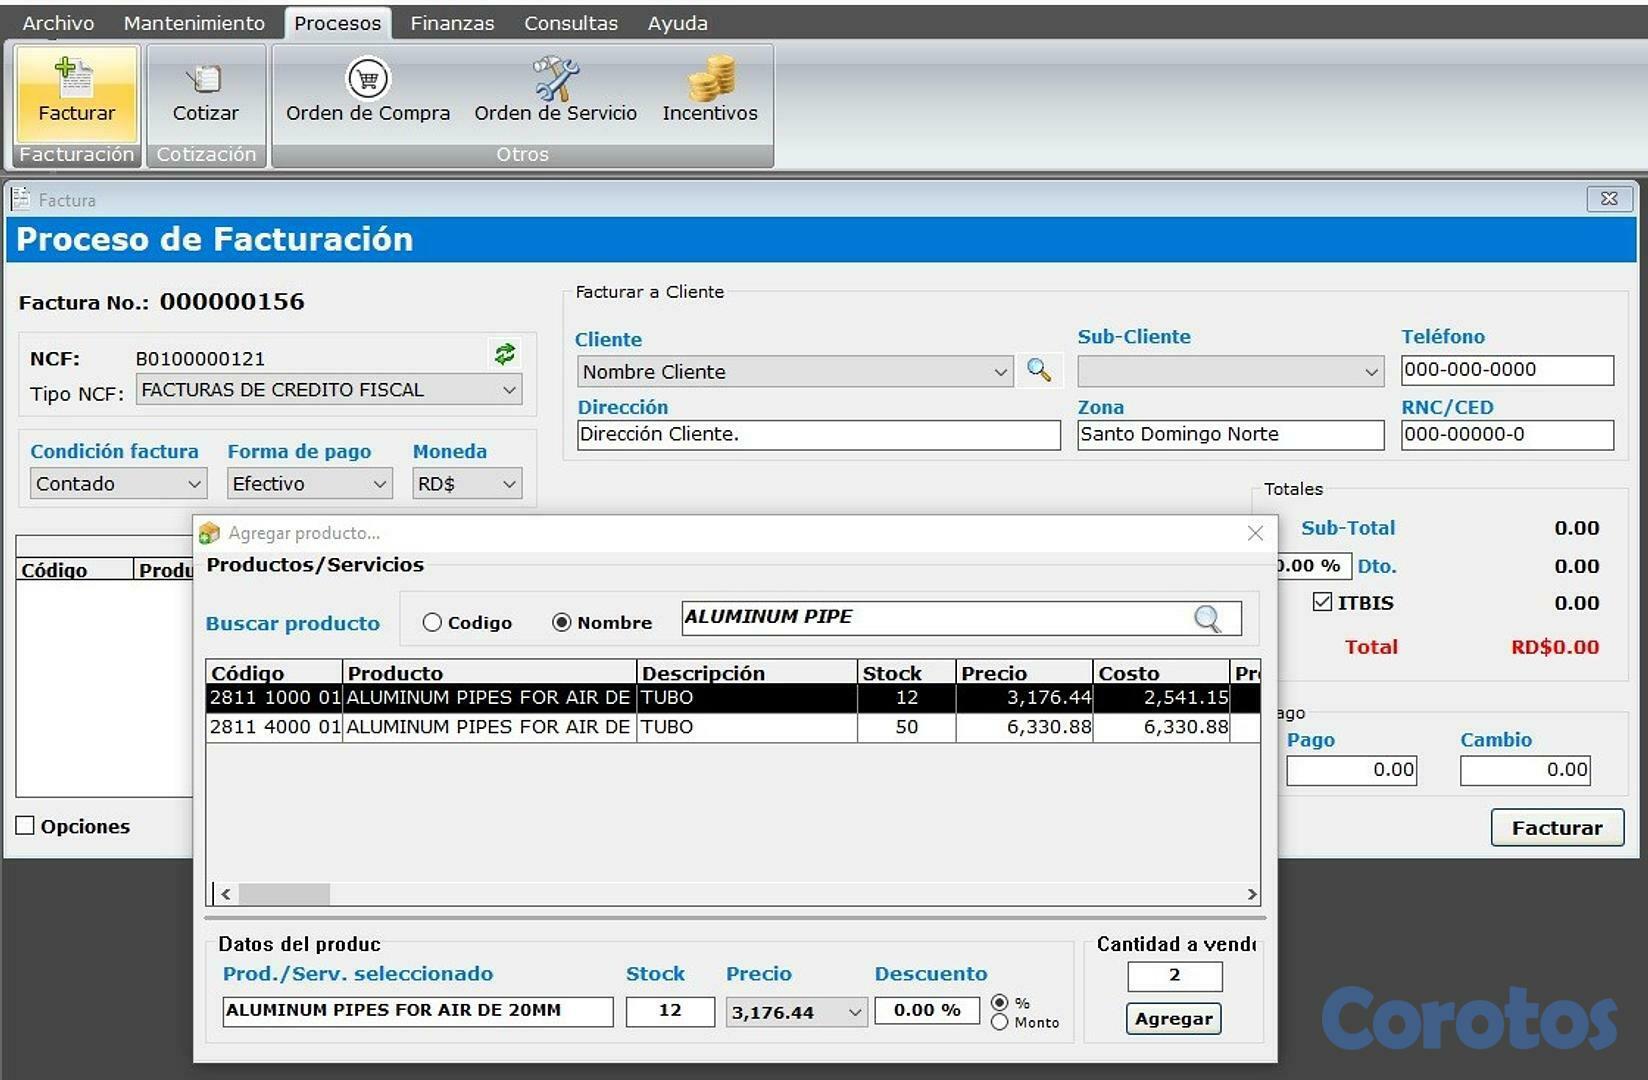Click the Orden de Compra cart icon
1648x1080 pixels.
(x=367, y=80)
